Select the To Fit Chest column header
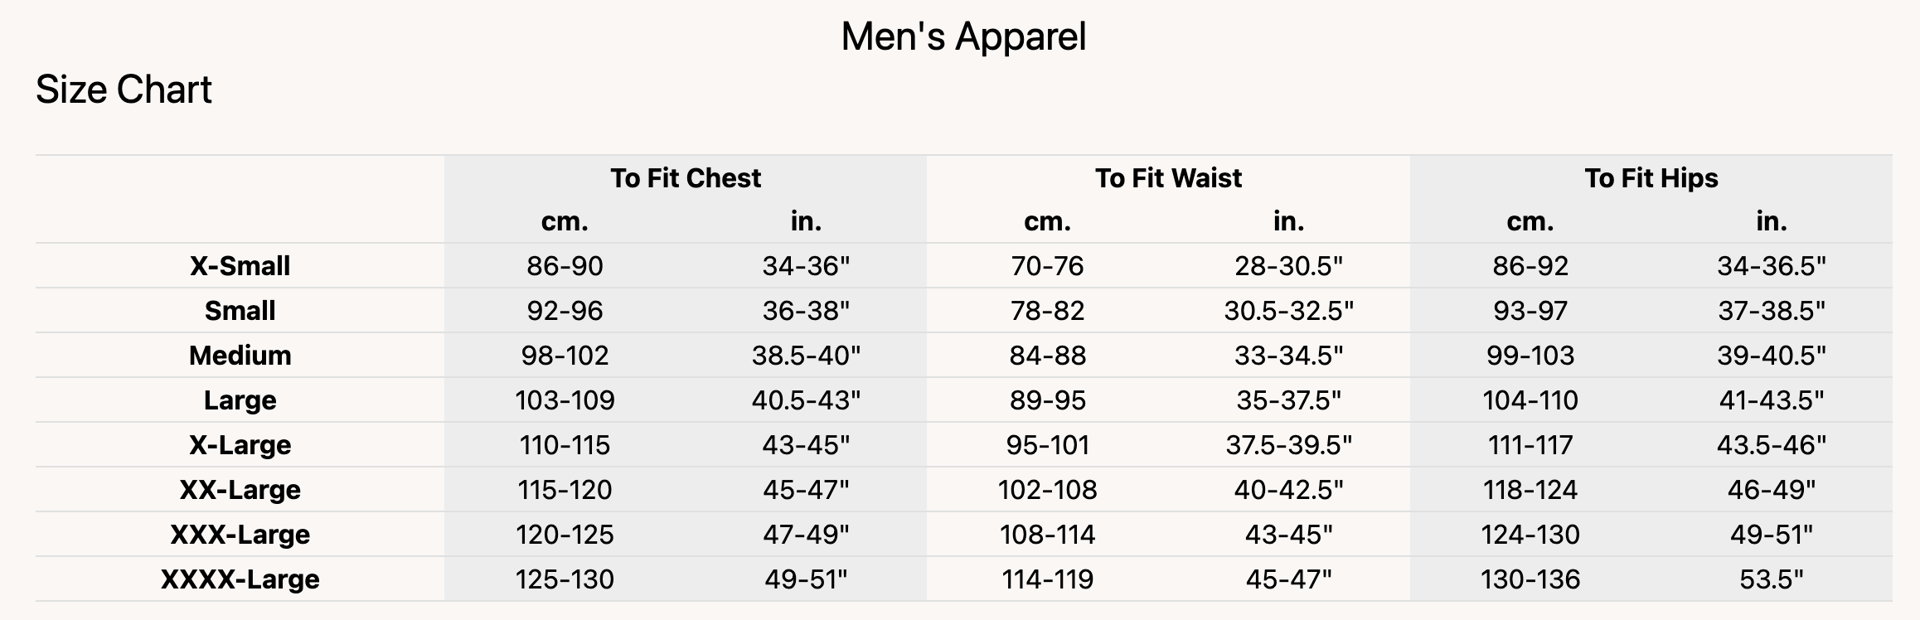 click(x=685, y=178)
